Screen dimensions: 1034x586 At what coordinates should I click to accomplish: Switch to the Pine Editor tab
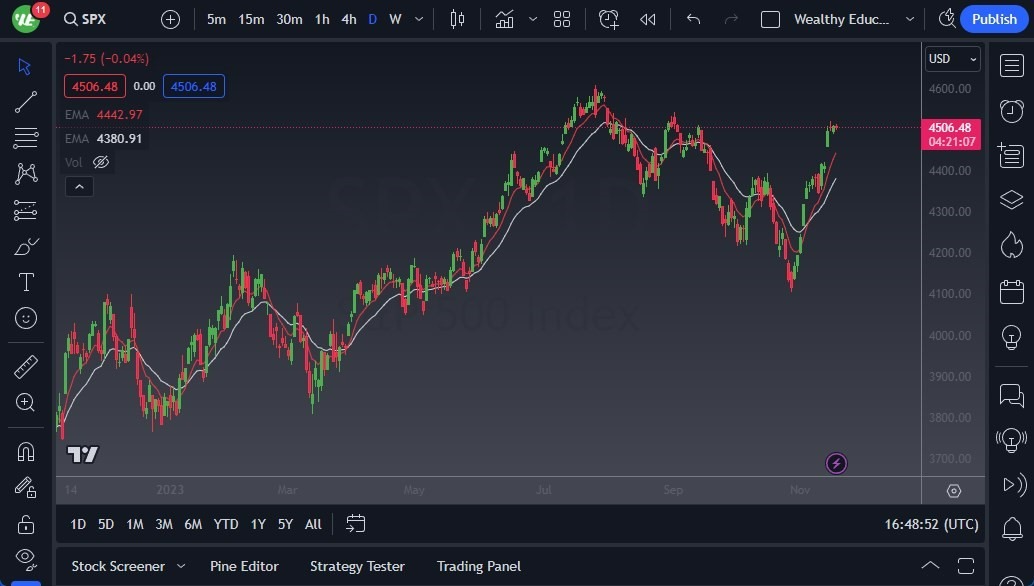[244, 566]
